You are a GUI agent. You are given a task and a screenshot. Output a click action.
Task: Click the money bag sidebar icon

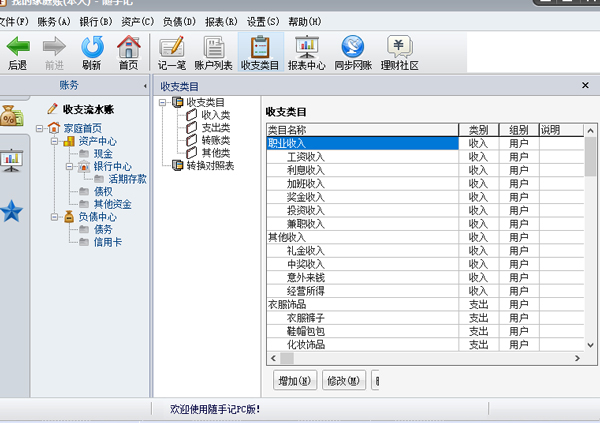tap(11, 116)
